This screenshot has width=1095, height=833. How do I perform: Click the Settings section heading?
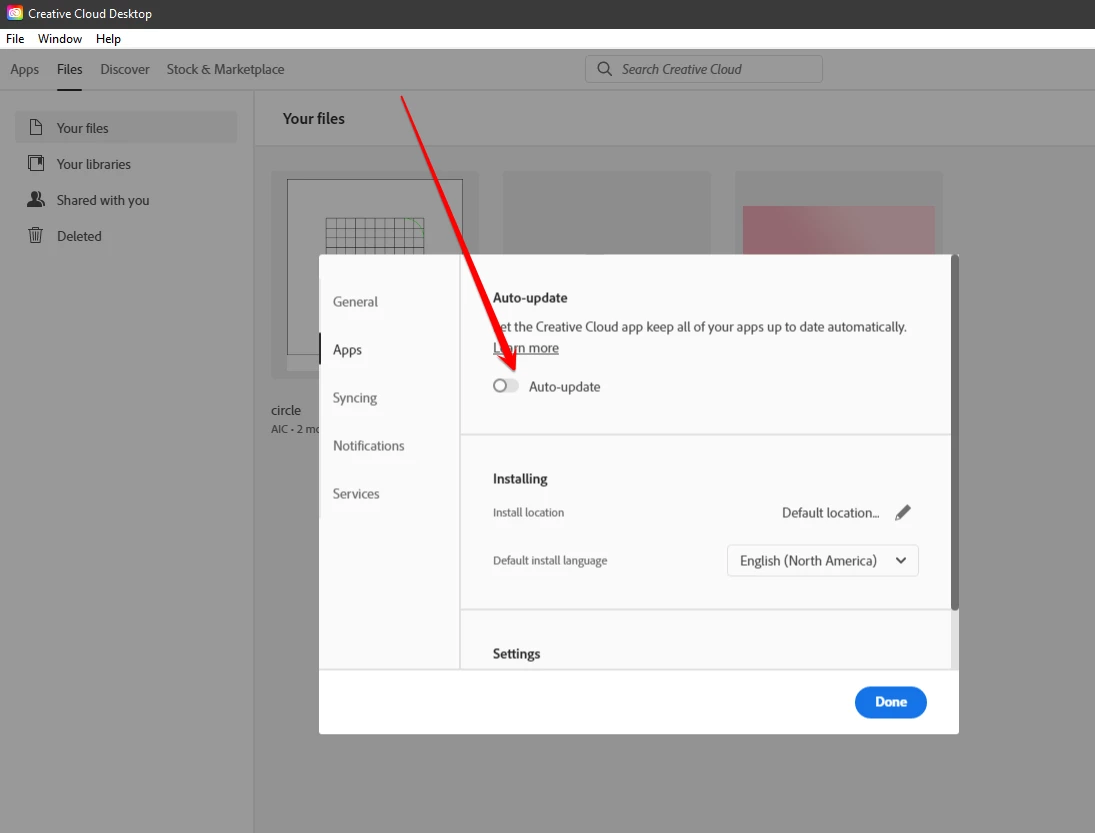coord(517,654)
